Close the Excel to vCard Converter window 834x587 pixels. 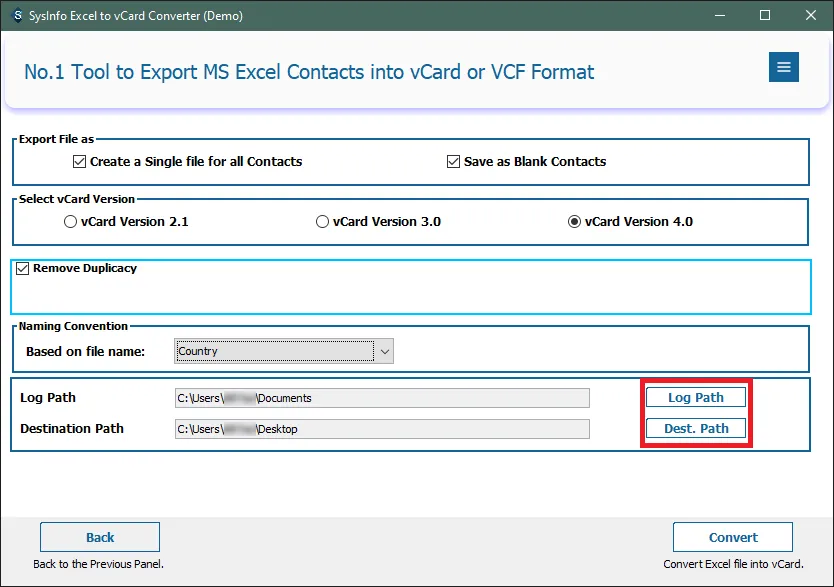[x=810, y=16]
